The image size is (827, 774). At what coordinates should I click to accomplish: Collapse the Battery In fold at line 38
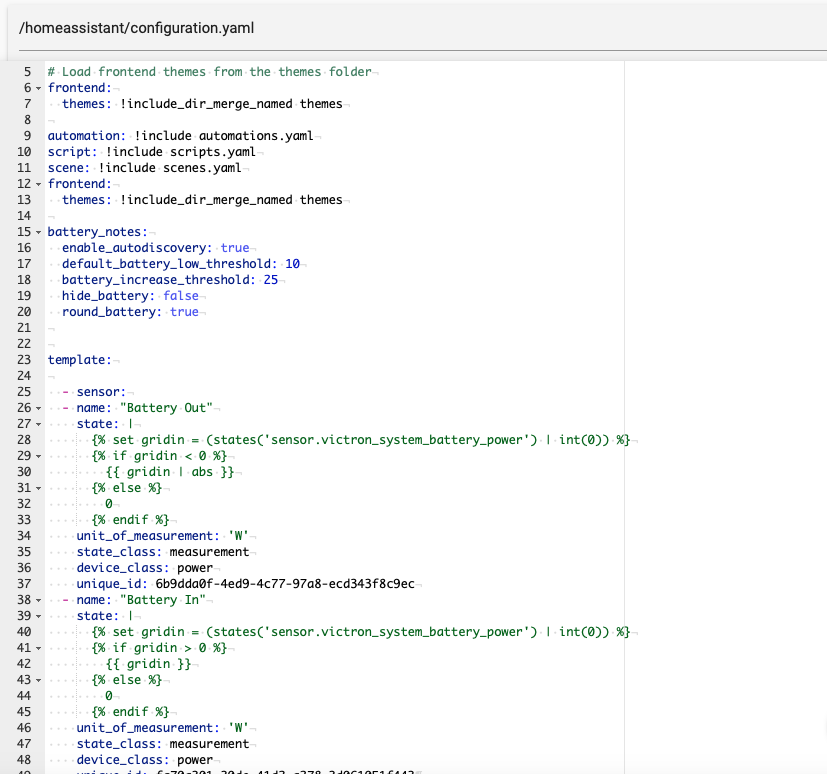click(x=39, y=600)
